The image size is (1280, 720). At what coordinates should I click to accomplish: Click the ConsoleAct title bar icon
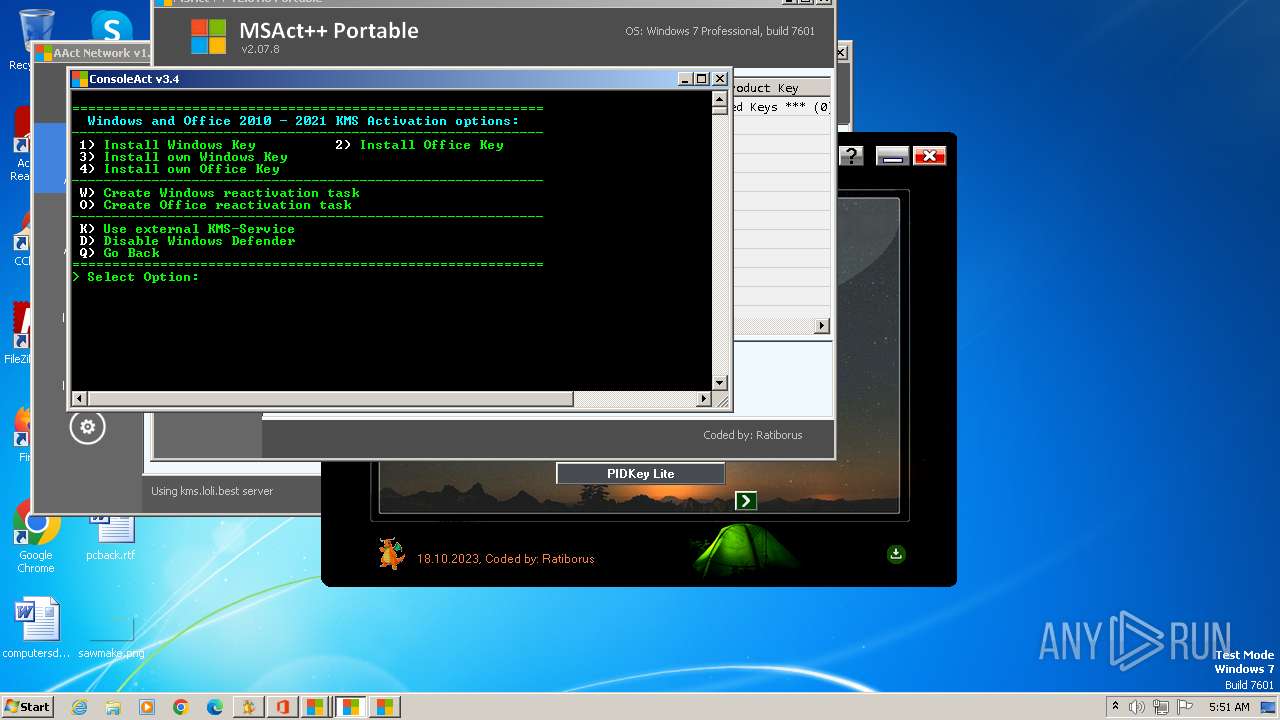[80, 79]
